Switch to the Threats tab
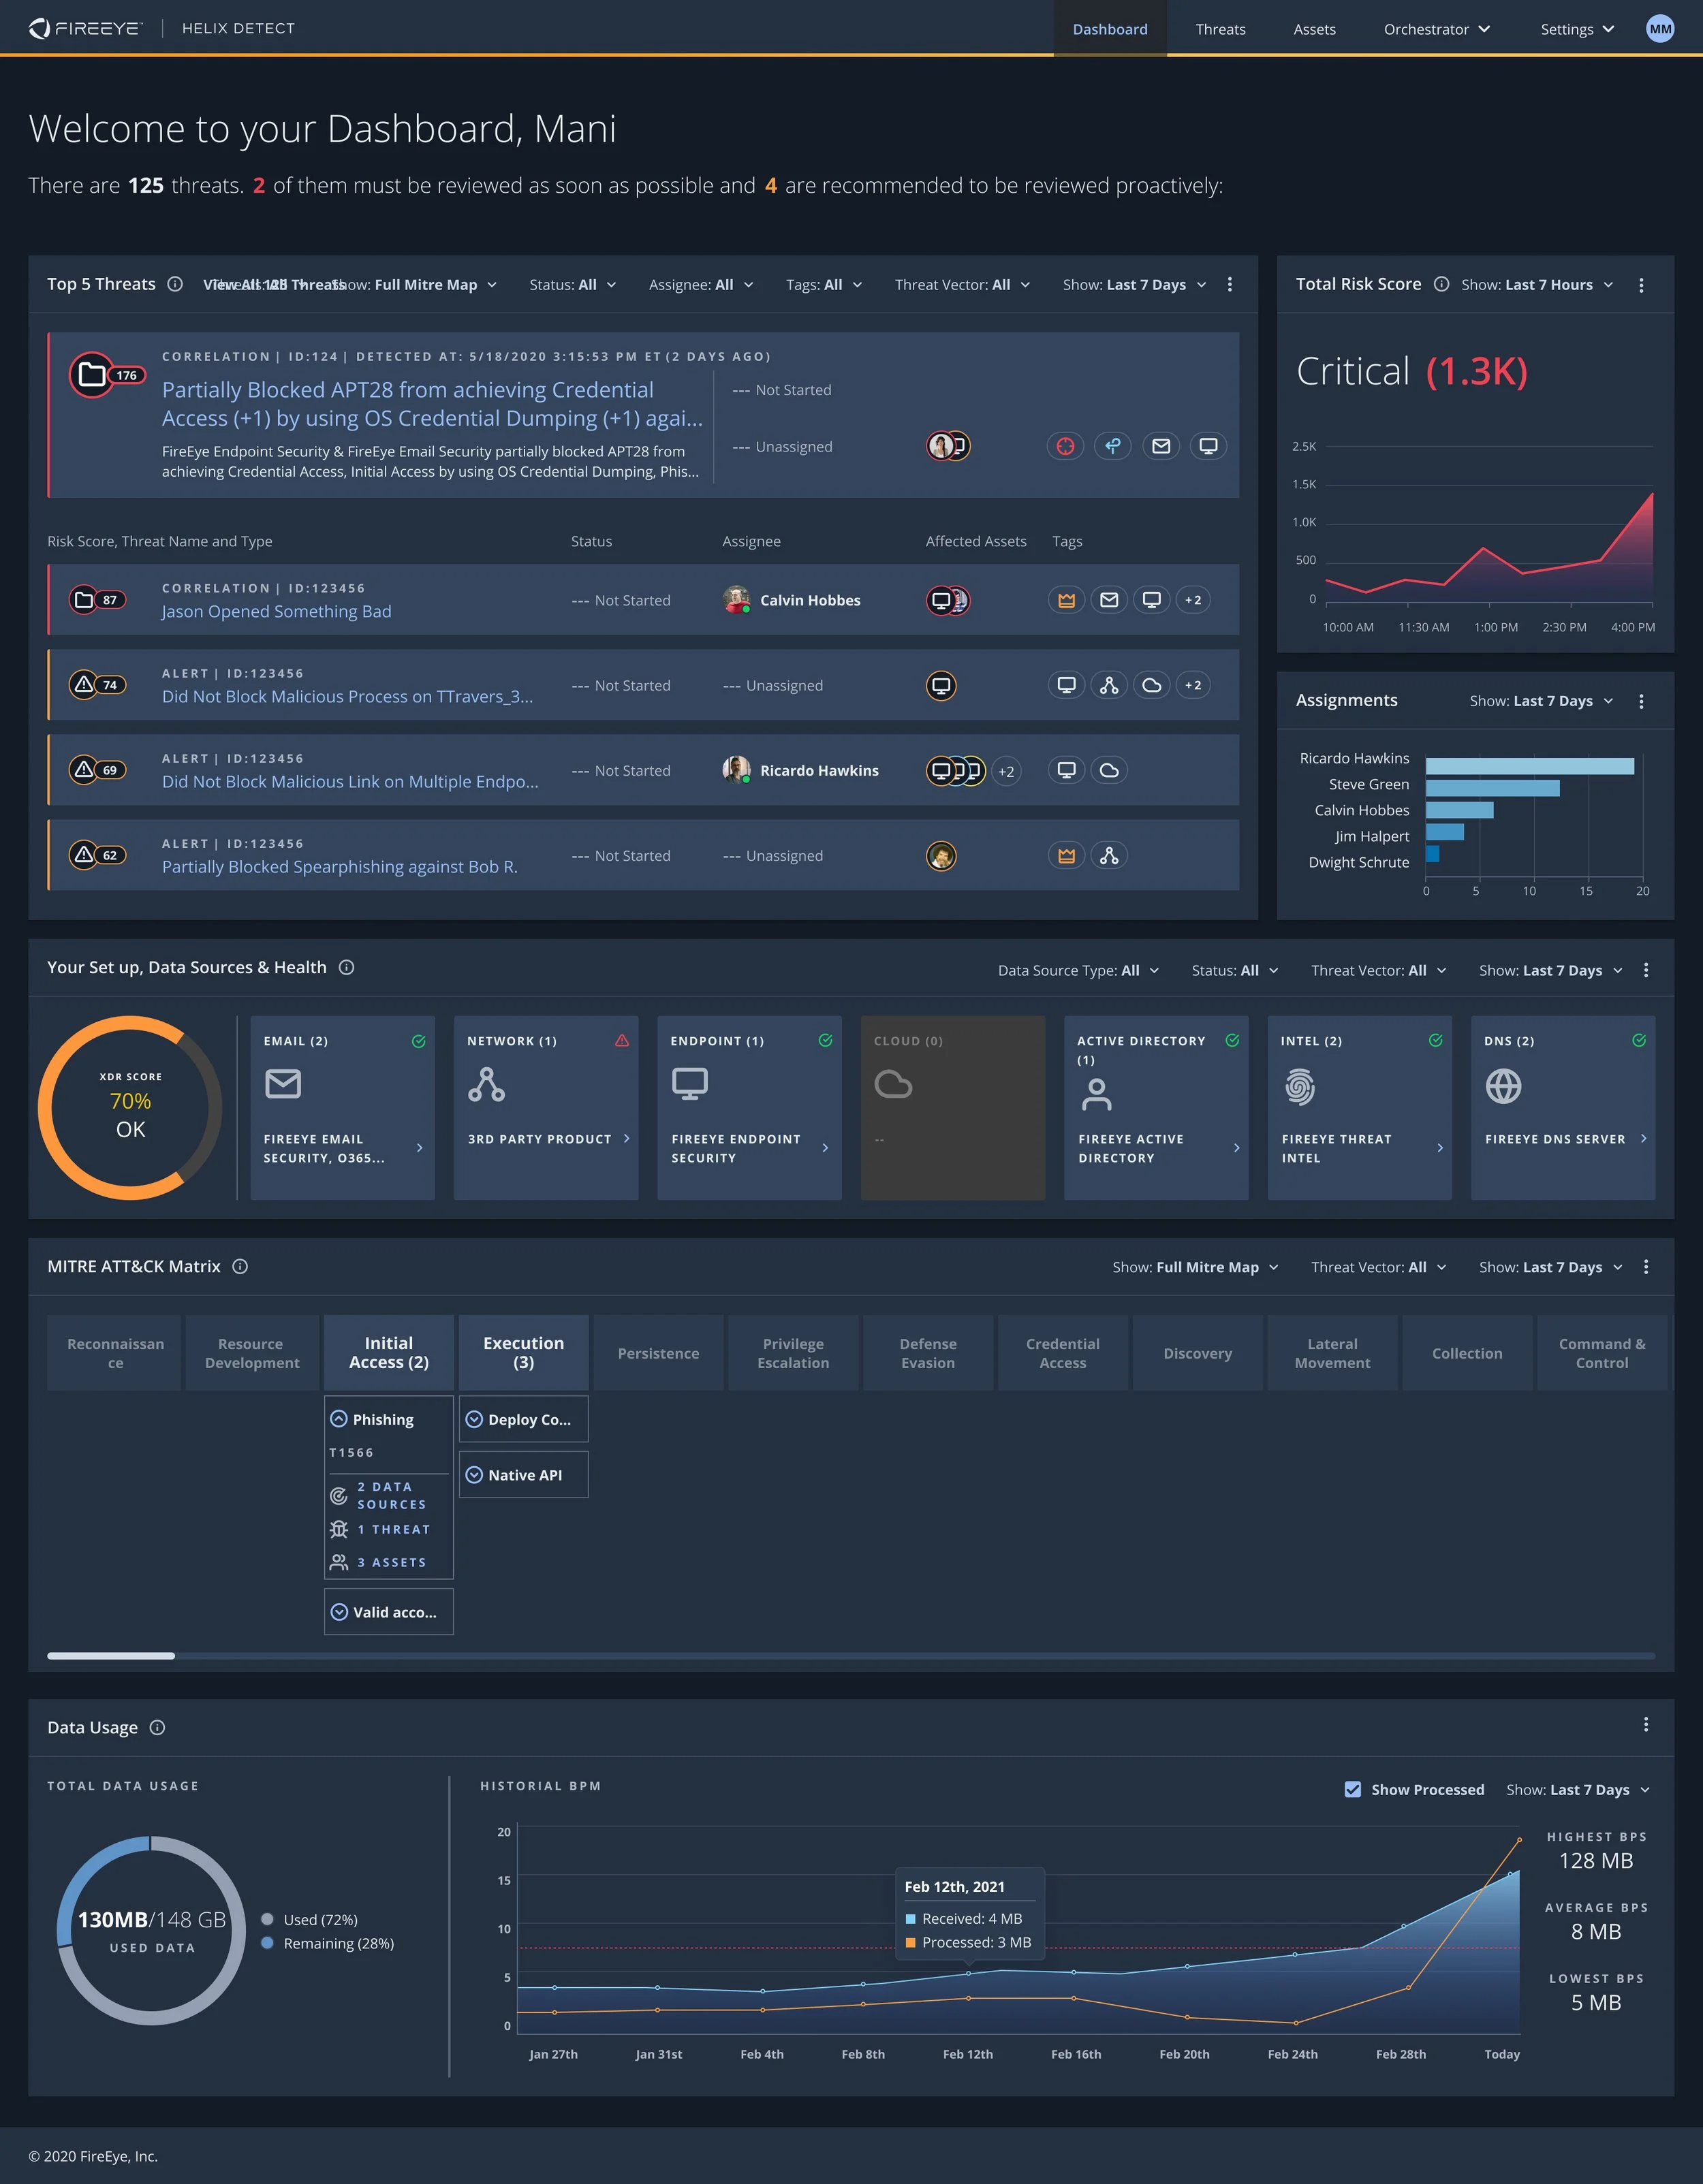The height and width of the screenshot is (2184, 1703). (1220, 29)
